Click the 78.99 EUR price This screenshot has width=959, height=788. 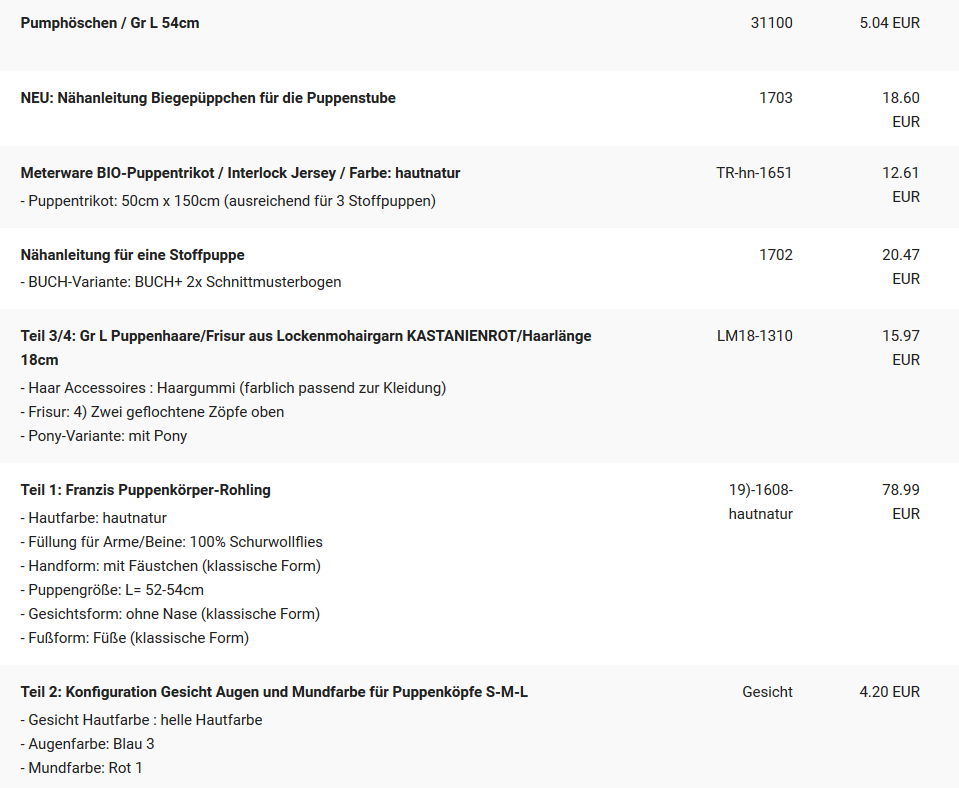[x=901, y=502]
